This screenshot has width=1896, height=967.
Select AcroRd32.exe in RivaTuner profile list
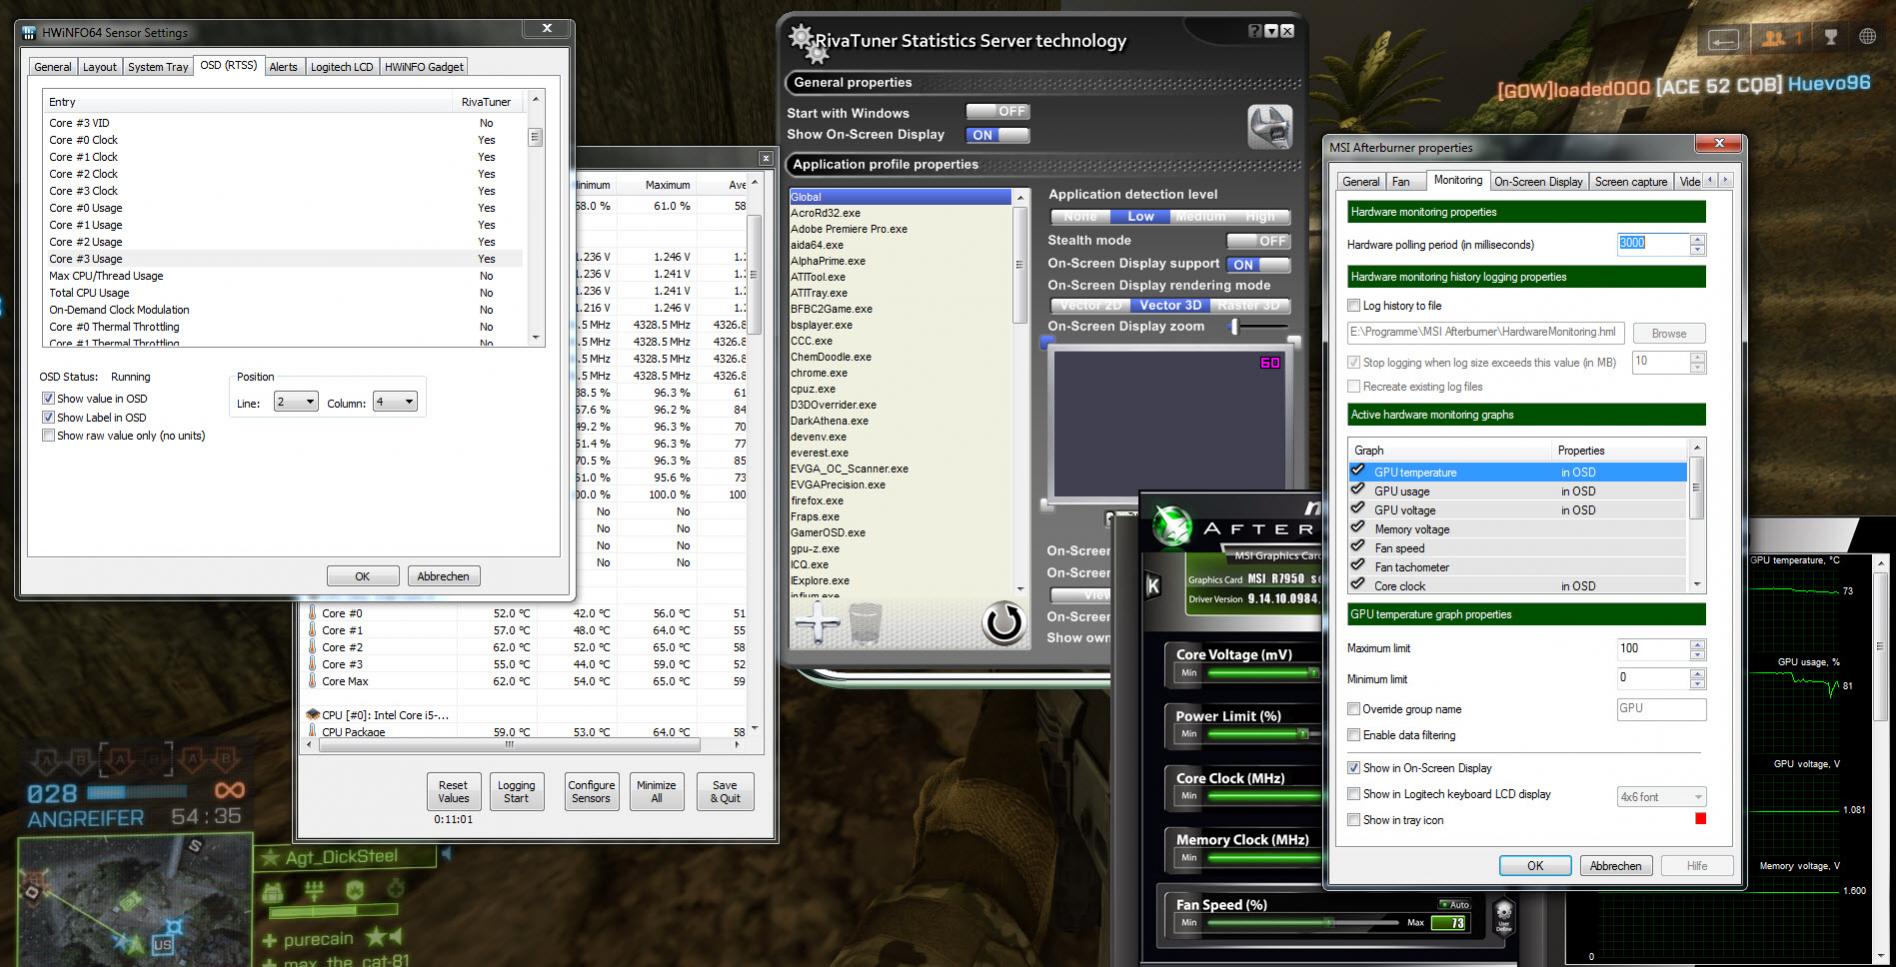click(x=900, y=213)
